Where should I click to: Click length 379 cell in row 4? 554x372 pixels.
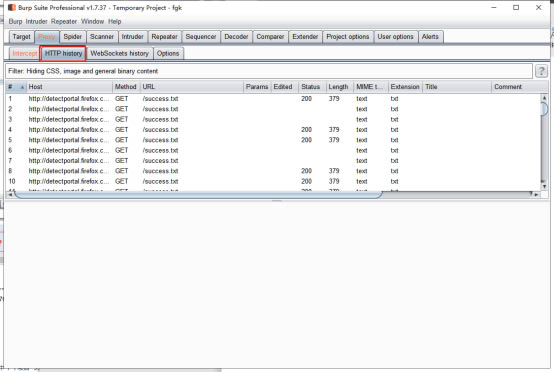click(334, 130)
